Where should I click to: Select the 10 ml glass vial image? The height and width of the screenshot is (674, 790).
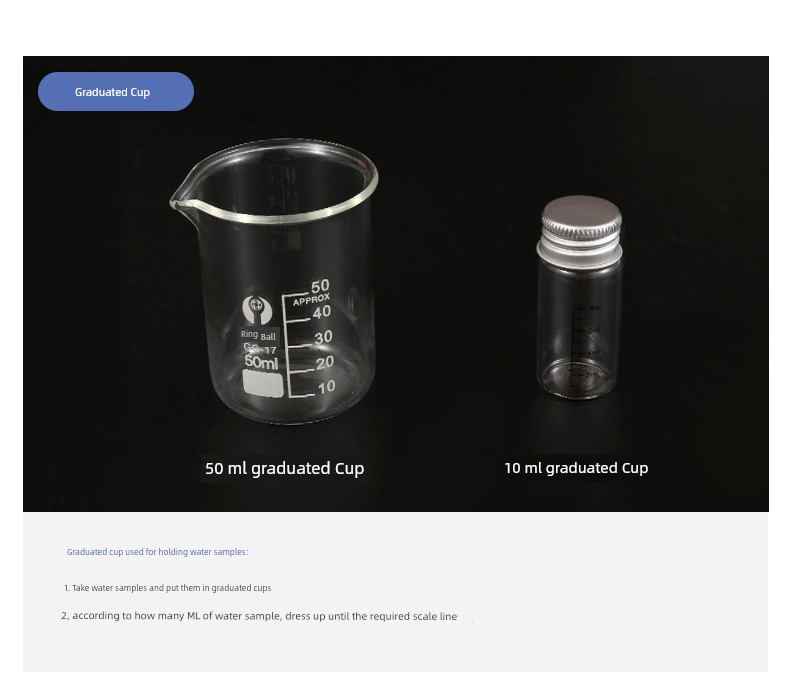(x=579, y=298)
